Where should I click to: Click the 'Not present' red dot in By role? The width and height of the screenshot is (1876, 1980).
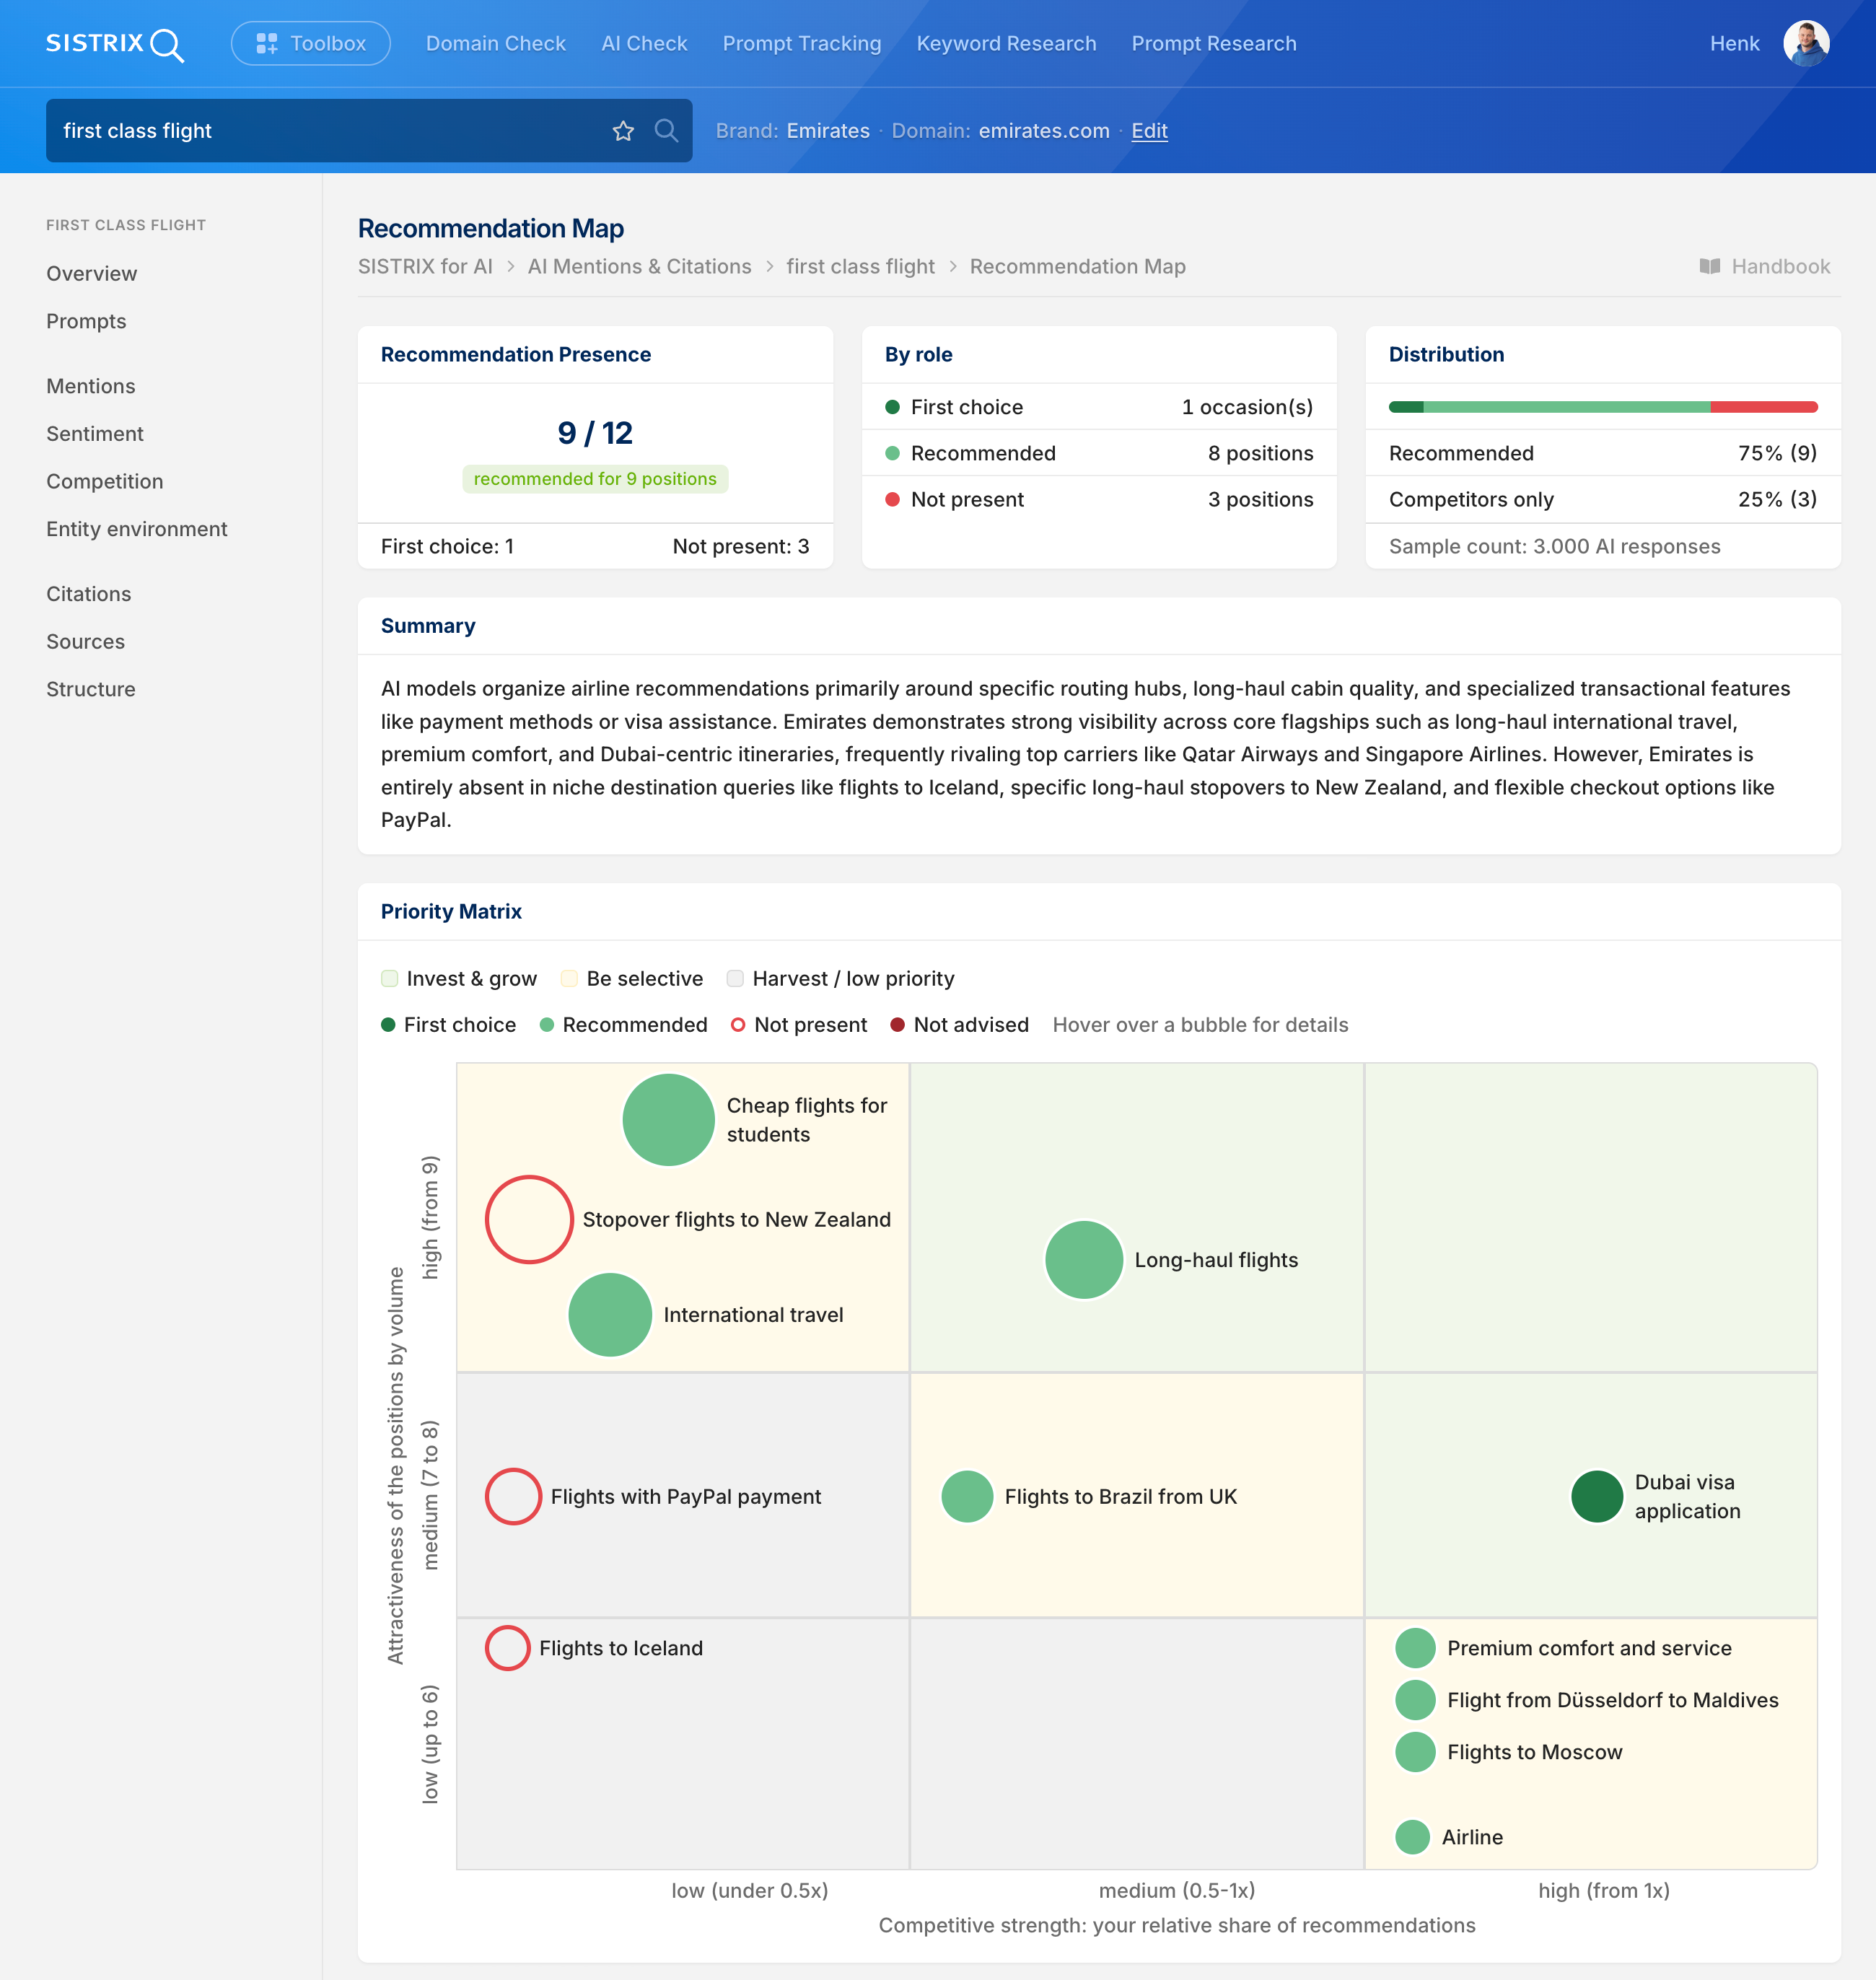click(x=893, y=500)
